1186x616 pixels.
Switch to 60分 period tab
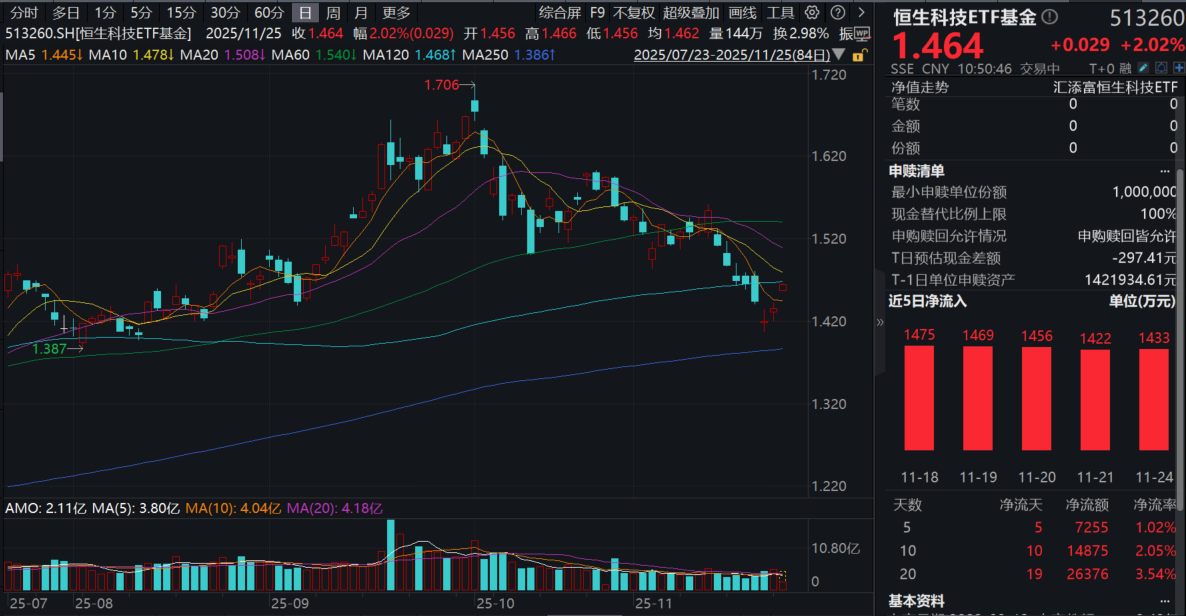click(x=269, y=13)
